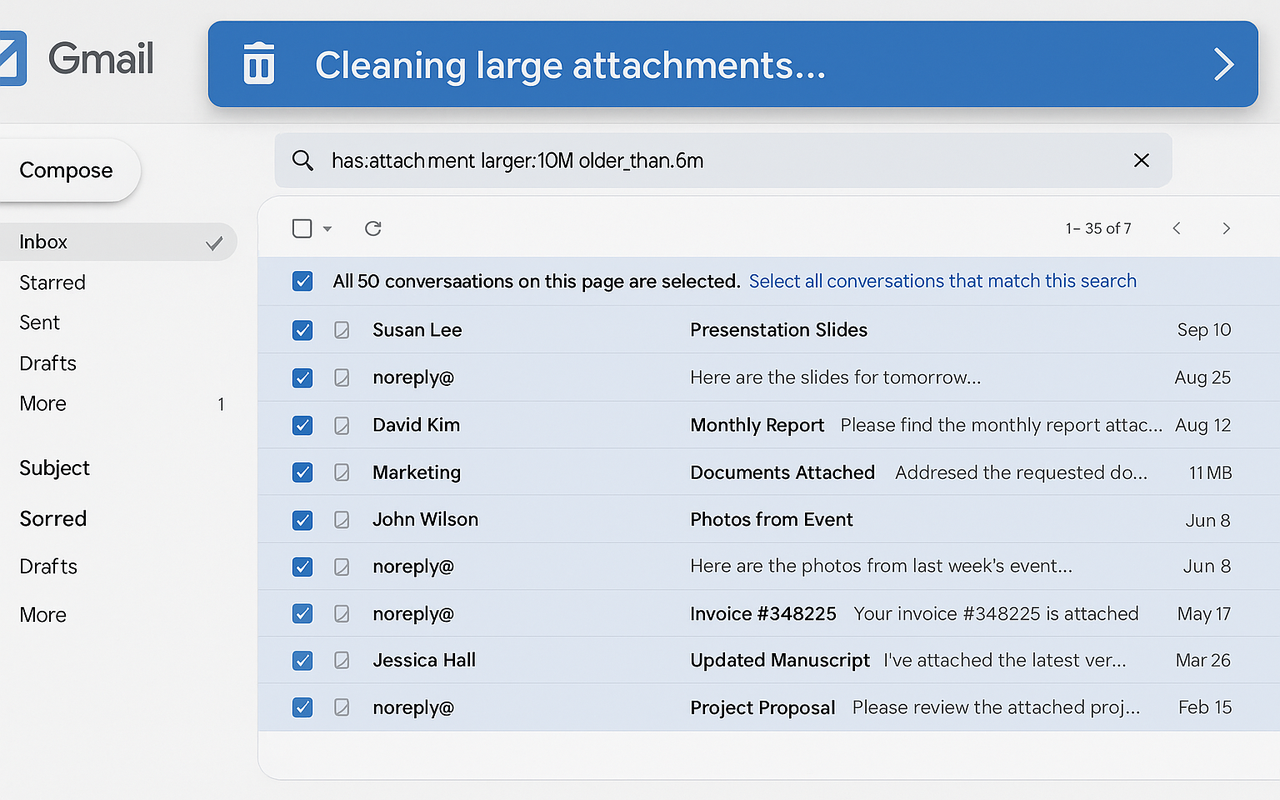
Task: Go to the next page of conversations
Action: pyautogui.click(x=1226, y=228)
